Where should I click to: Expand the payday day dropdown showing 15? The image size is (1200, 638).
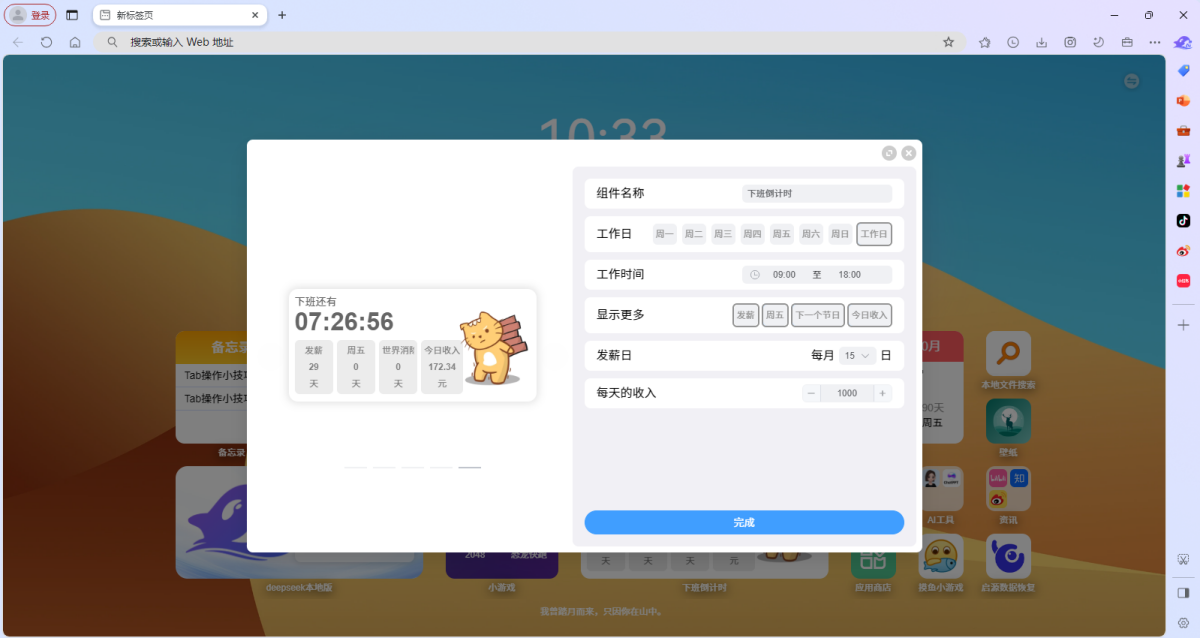(857, 355)
